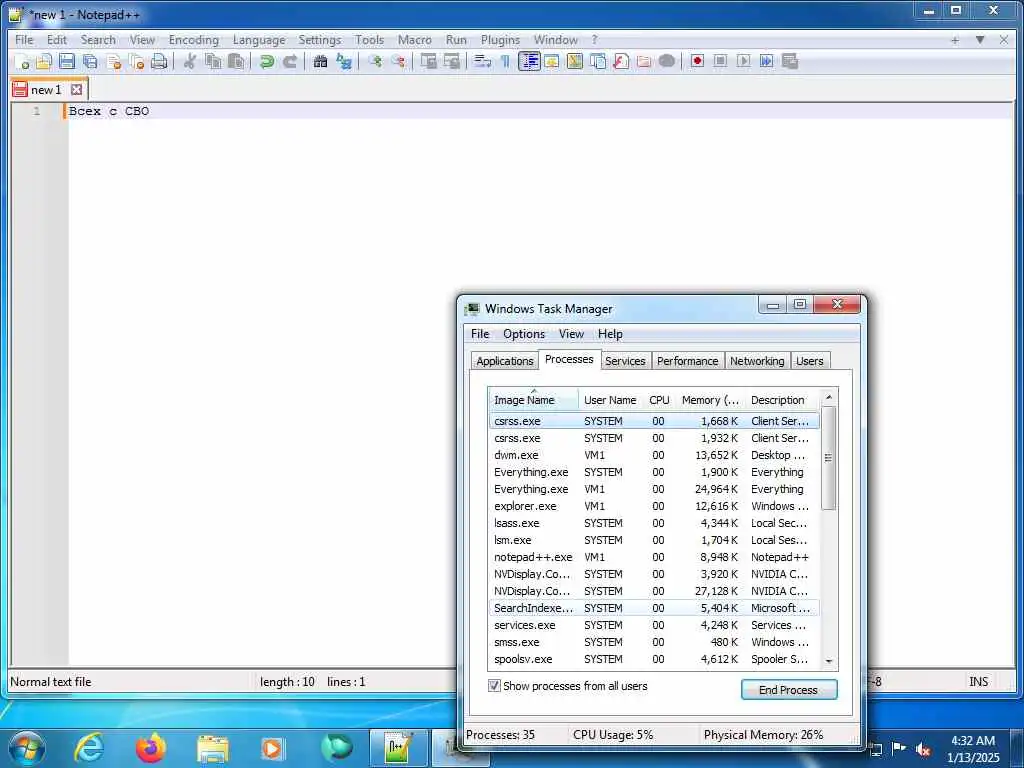This screenshot has width=1024, height=768.
Task: Click the Copy toolbar icon
Action: (213, 61)
